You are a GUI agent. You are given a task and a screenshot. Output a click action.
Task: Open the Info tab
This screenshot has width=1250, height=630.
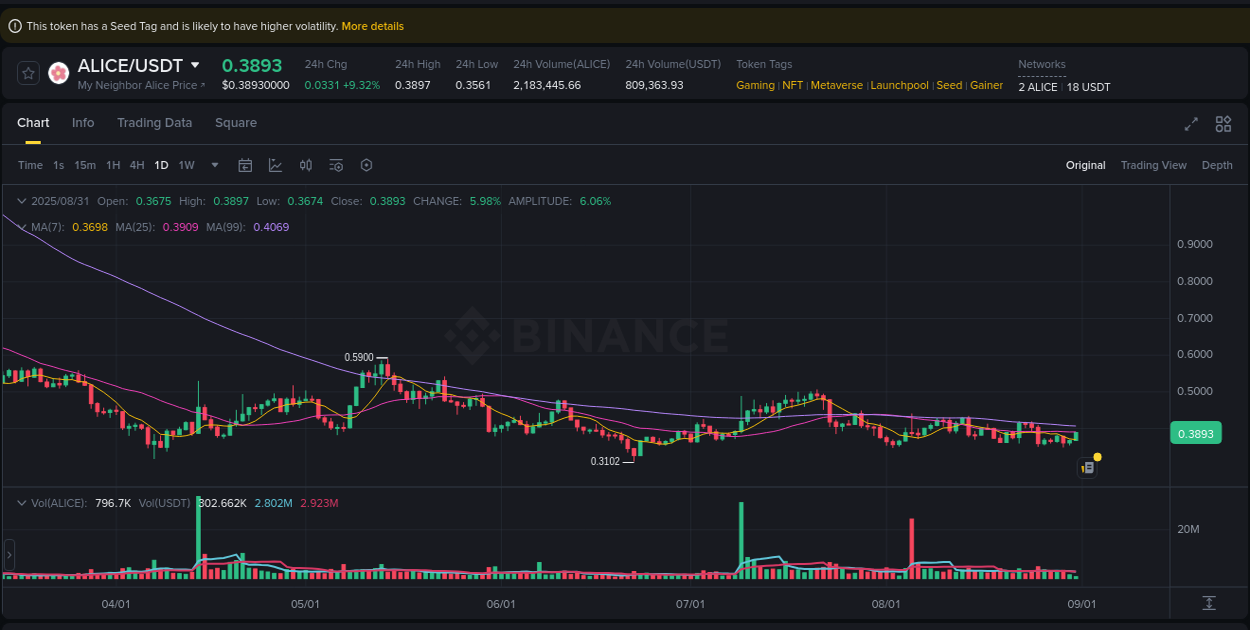pyautogui.click(x=83, y=122)
